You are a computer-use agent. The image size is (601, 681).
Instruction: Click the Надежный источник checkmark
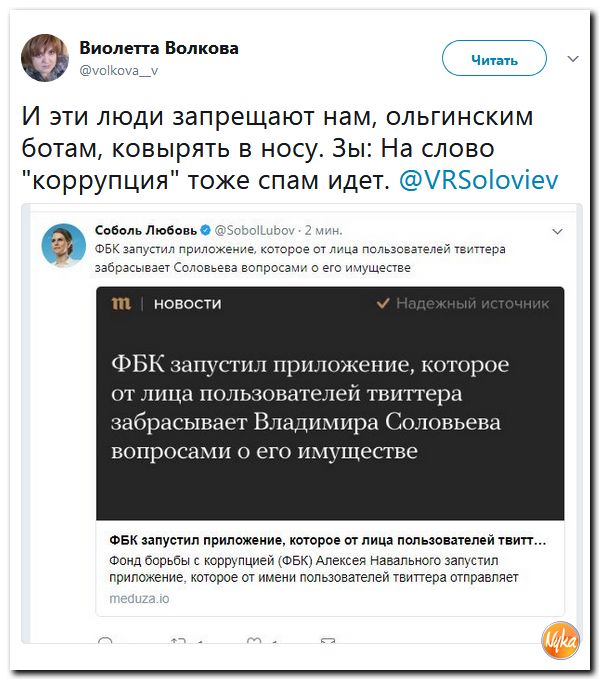[x=383, y=303]
